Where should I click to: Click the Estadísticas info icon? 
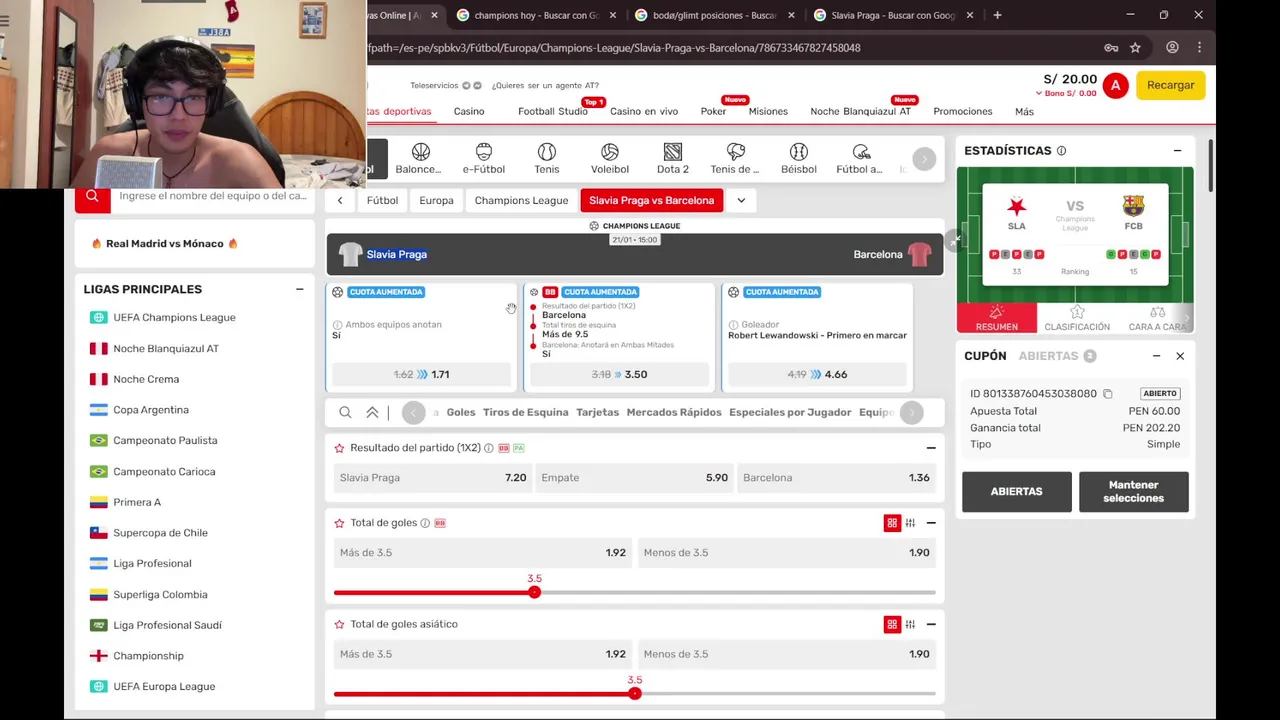(1062, 151)
